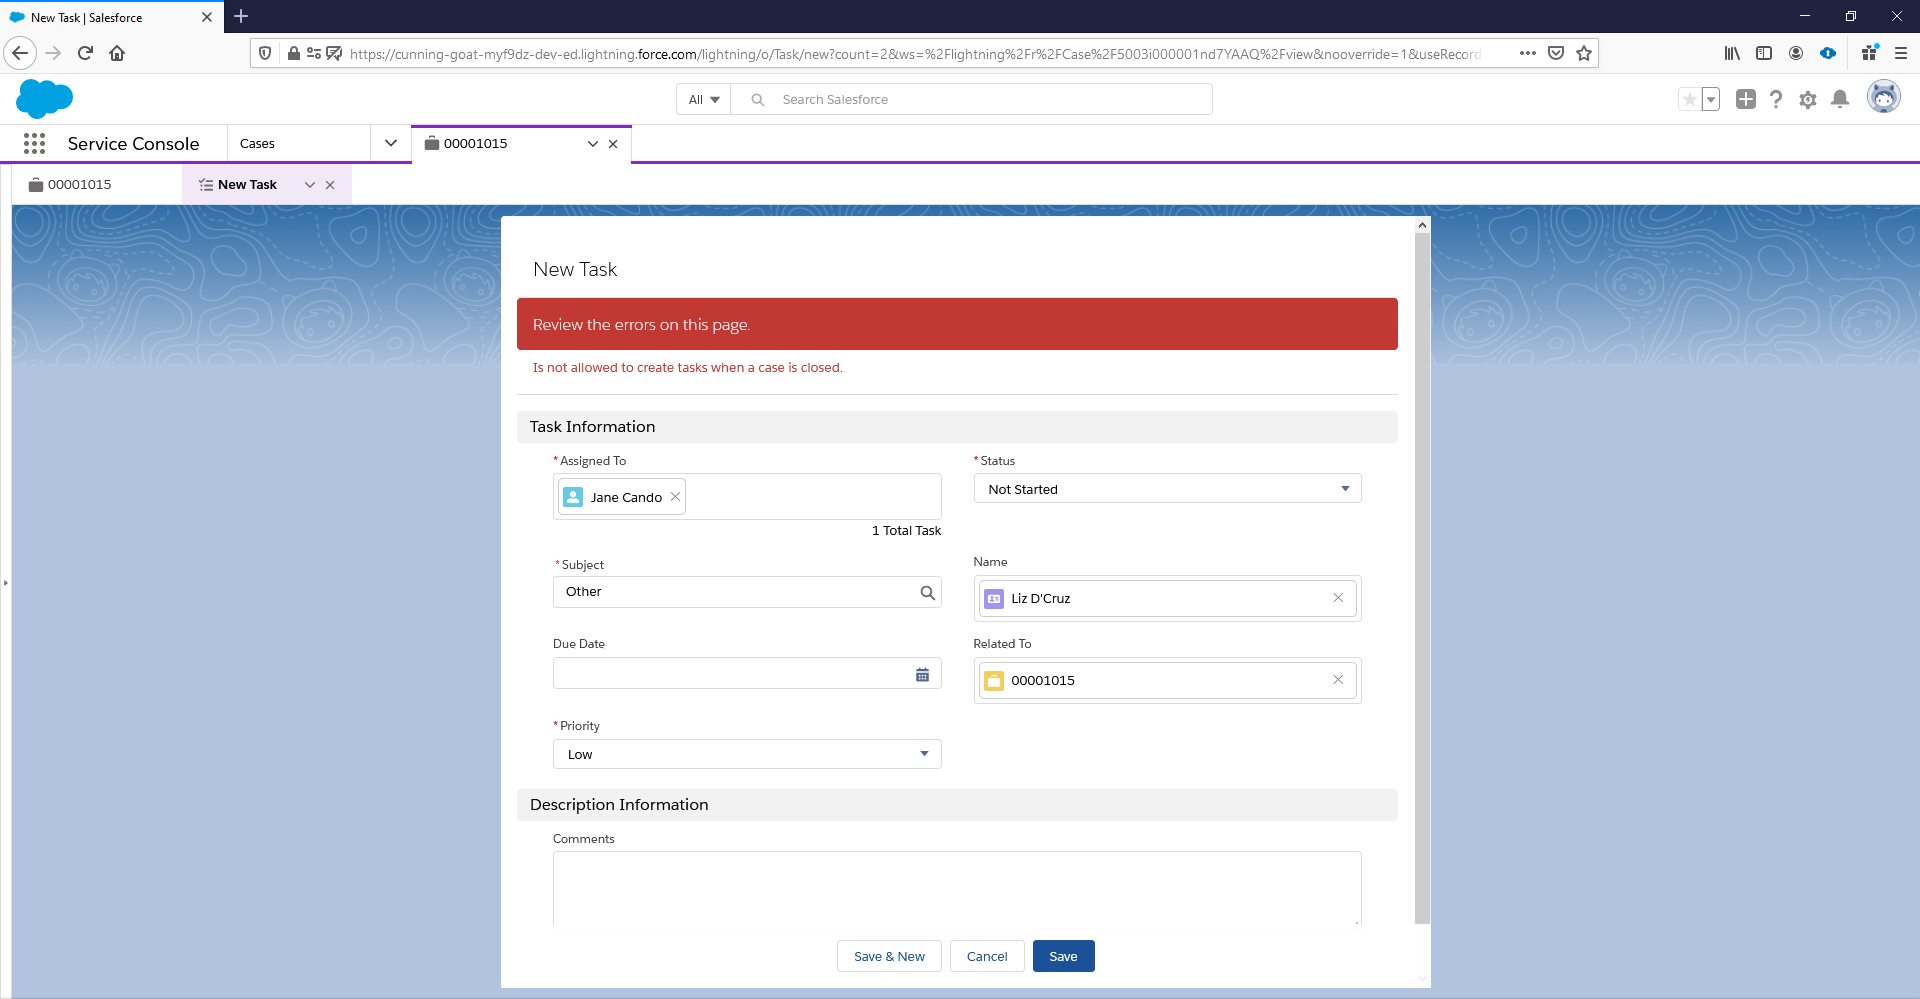The image size is (1920, 999).
Task: Click Save & New button
Action: pos(889,956)
